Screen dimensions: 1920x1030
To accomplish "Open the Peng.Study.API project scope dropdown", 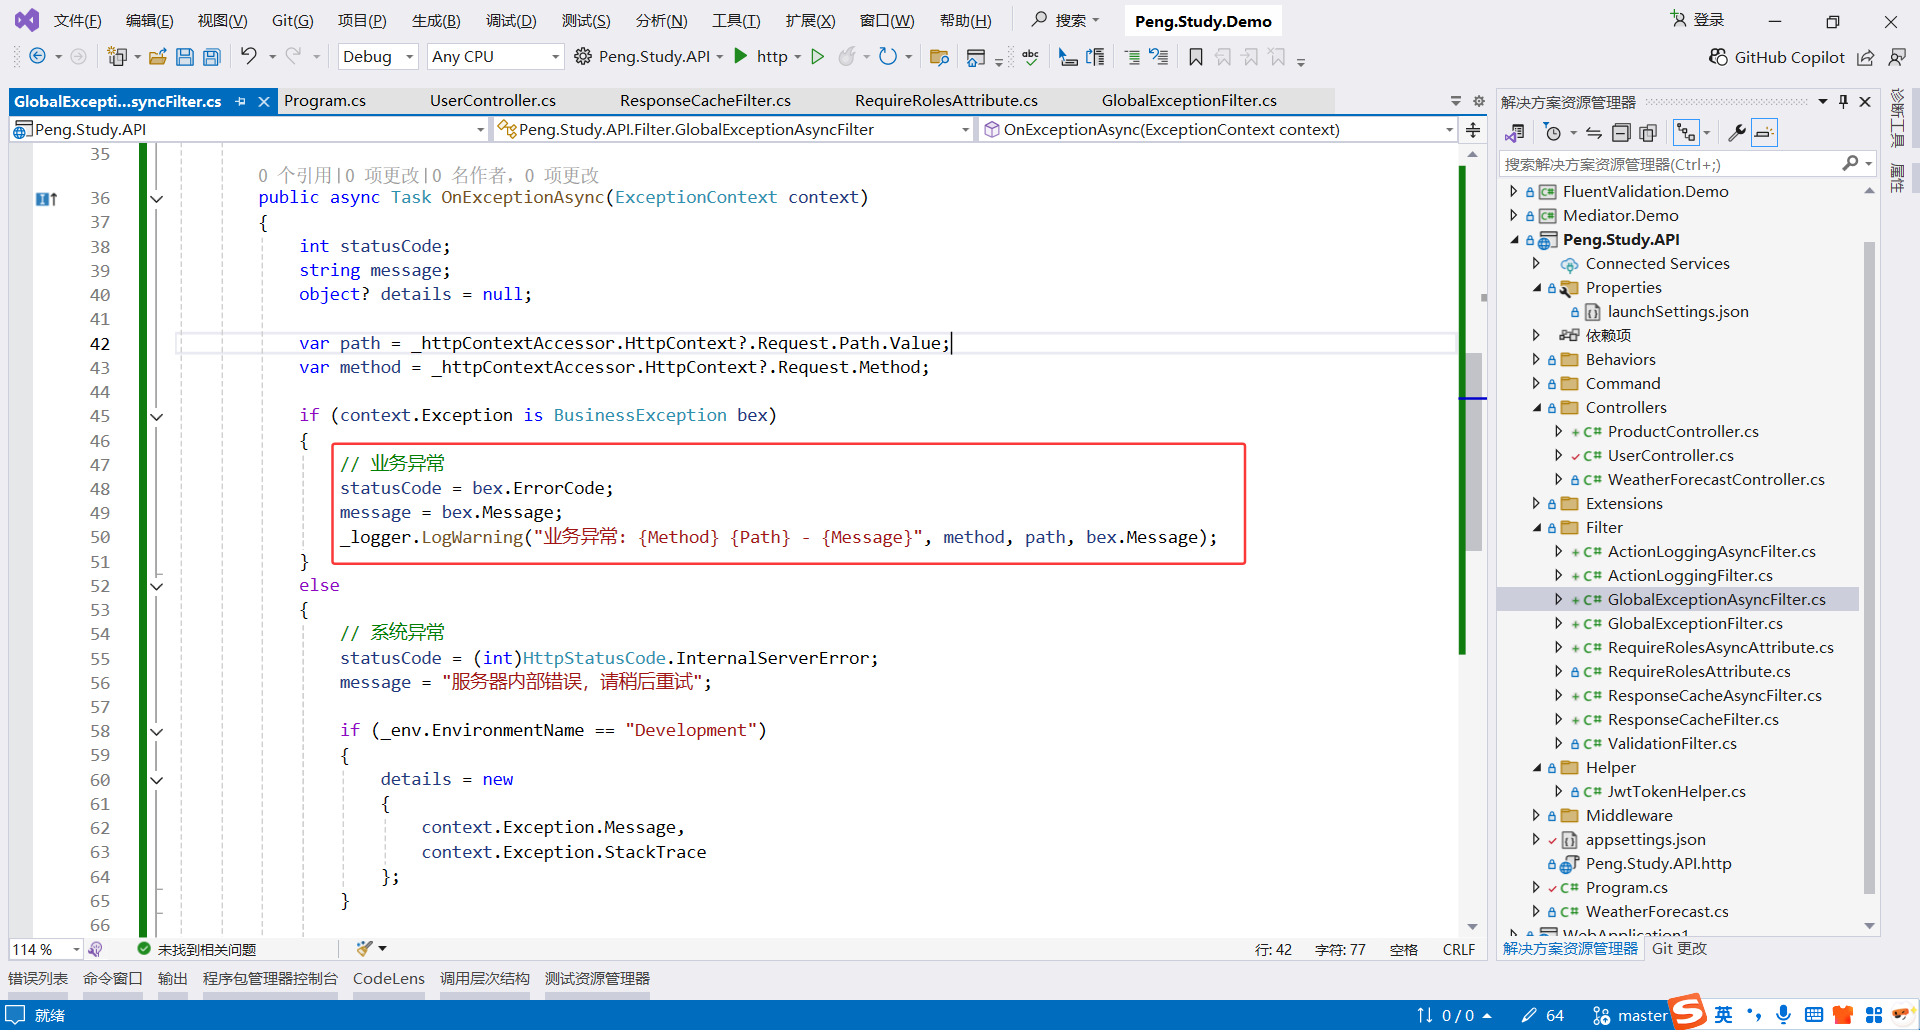I will (x=249, y=130).
